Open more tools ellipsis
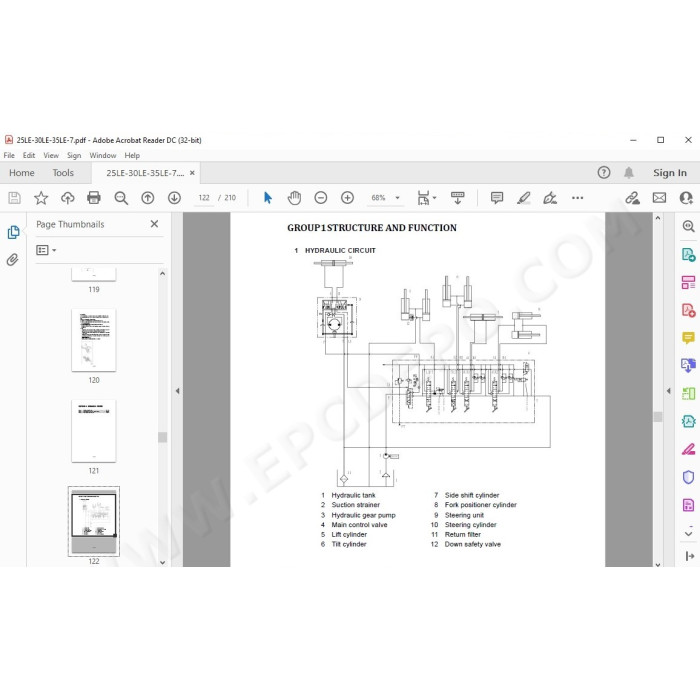Image resolution: width=700 pixels, height=700 pixels. click(577, 198)
